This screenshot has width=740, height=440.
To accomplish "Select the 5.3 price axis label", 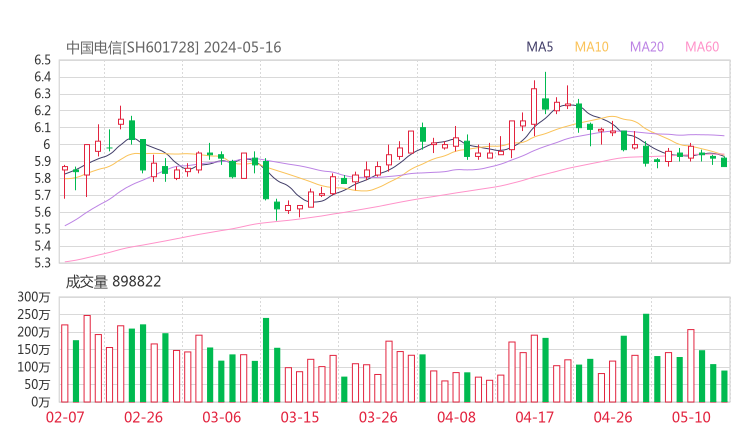I will pos(41,263).
